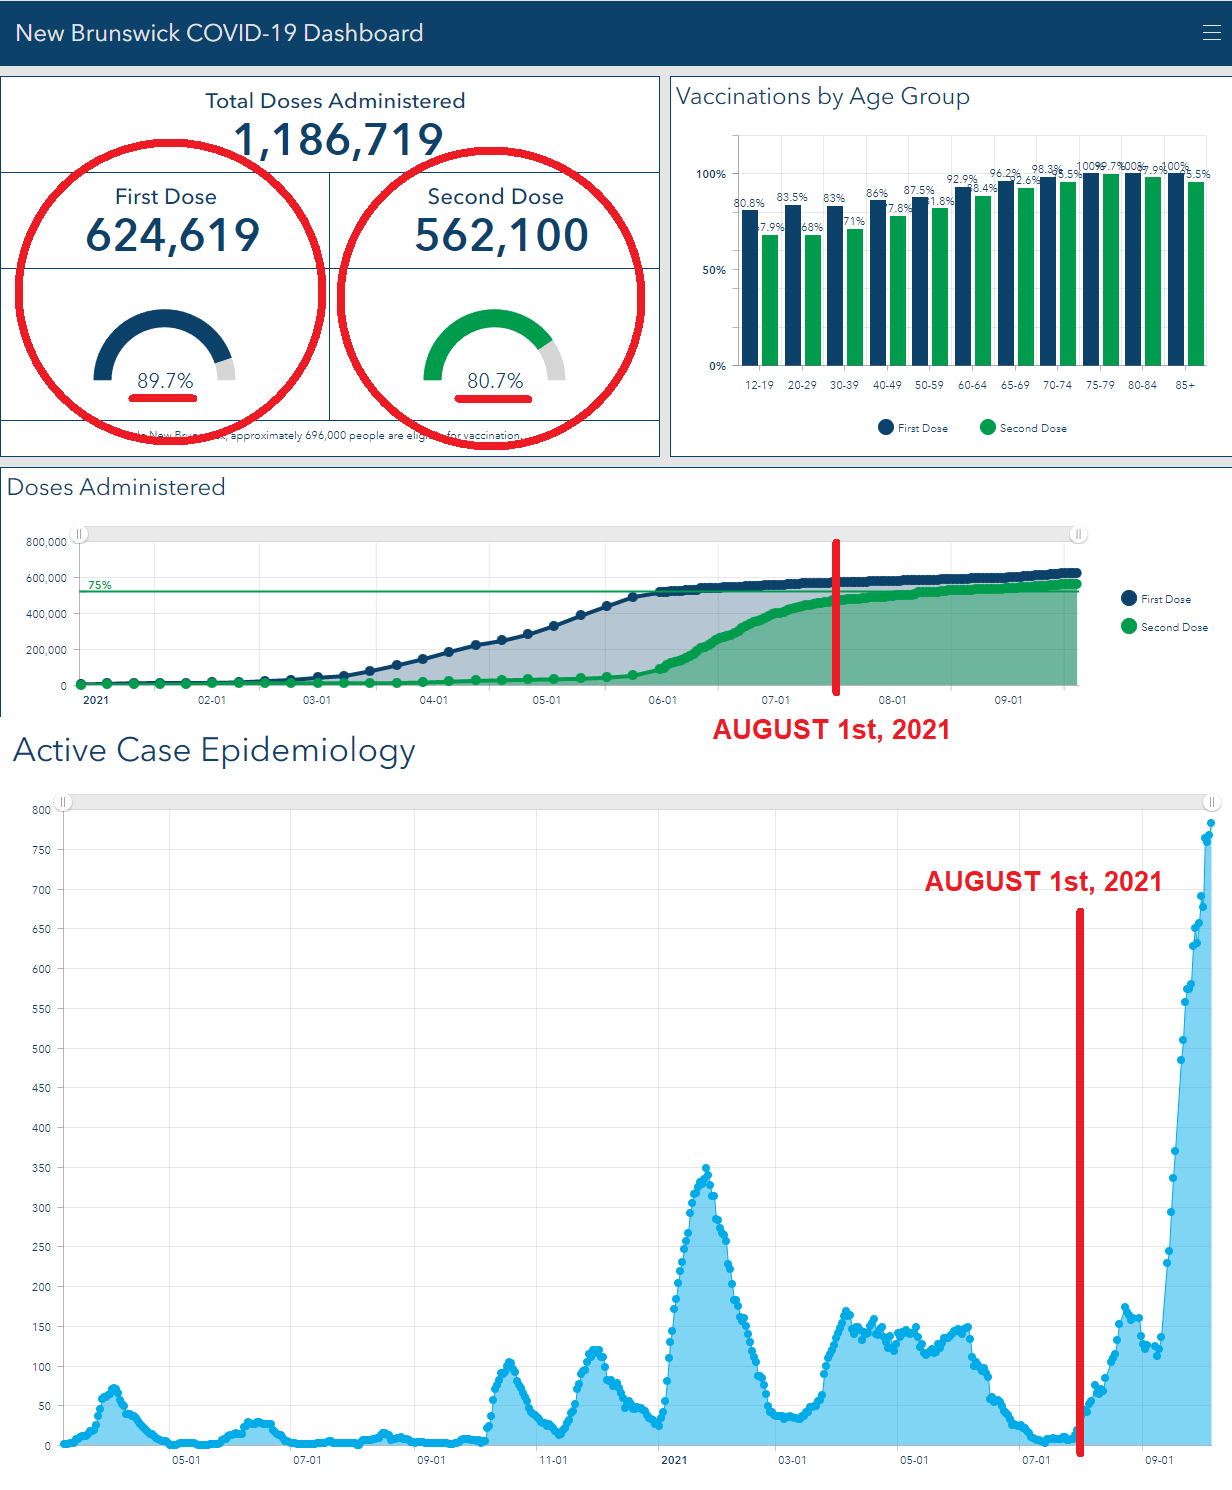Viewport: 1232px width, 1490px height.
Task: Click the First Dose 89.7% gauge
Action: [165, 348]
